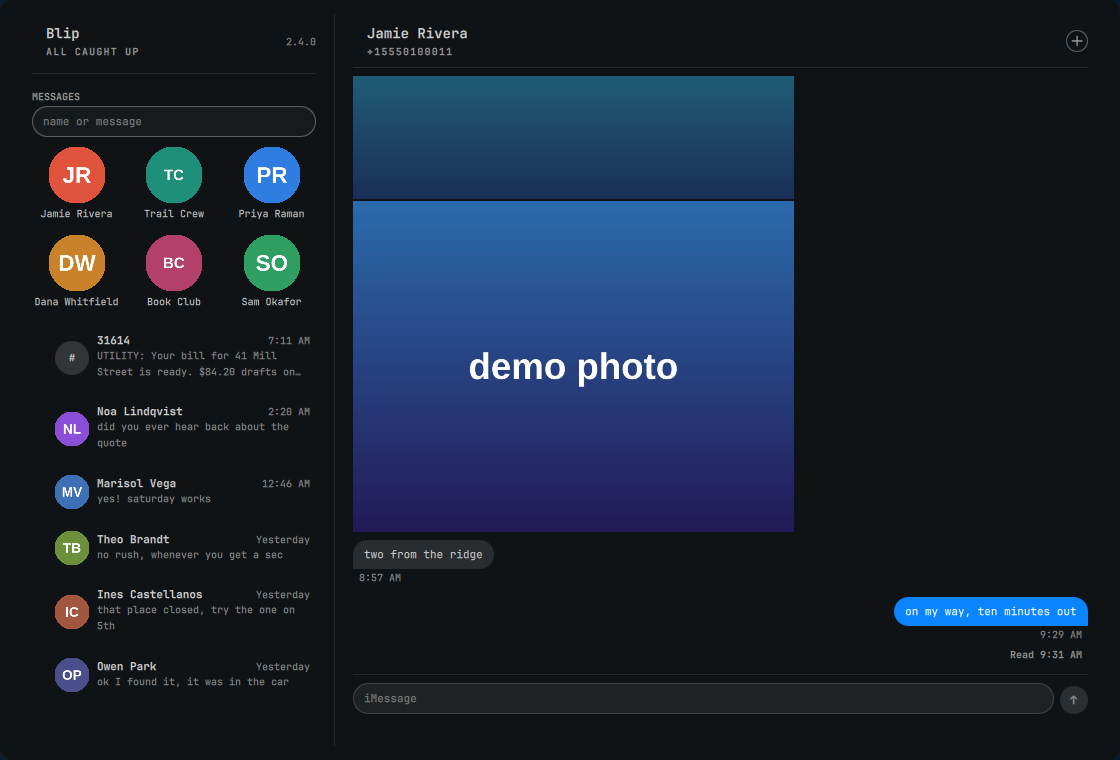Click the NL avatar icon
Screen dimensions: 1120x760
click(x=71, y=429)
